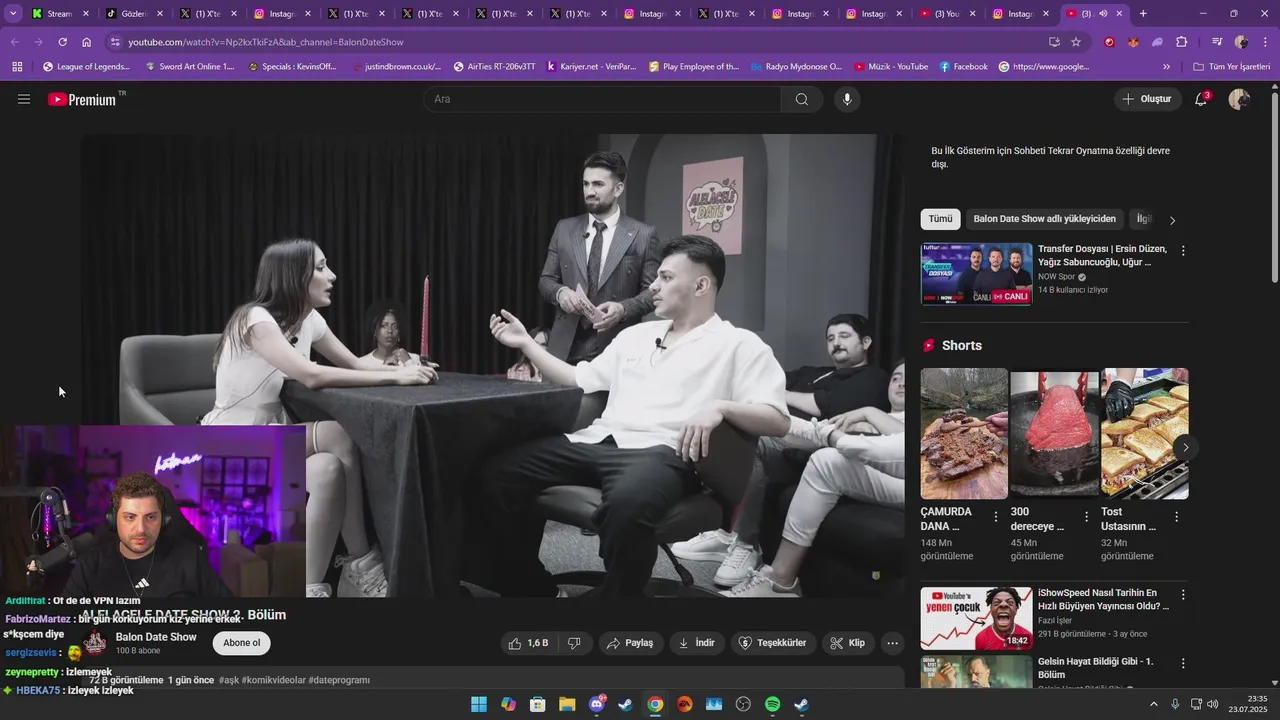This screenshot has width=1280, height=720.
Task: Open the Balon Date Show channel
Action: 156,637
